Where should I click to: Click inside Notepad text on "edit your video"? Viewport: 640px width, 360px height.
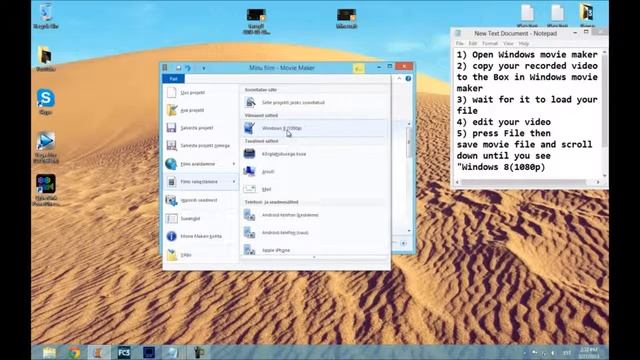[x=511, y=122]
